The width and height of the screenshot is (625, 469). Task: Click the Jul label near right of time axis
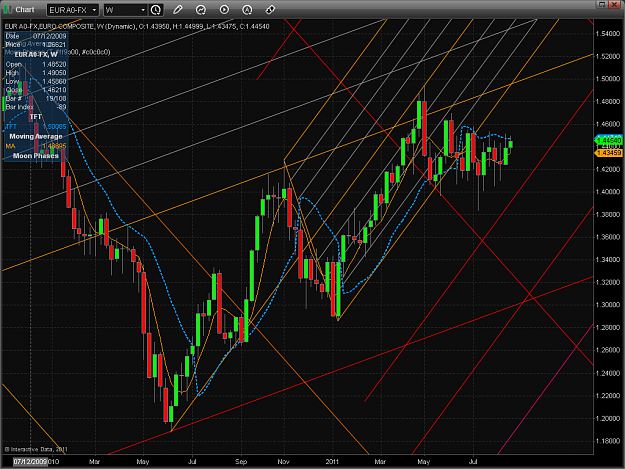[x=473, y=461]
